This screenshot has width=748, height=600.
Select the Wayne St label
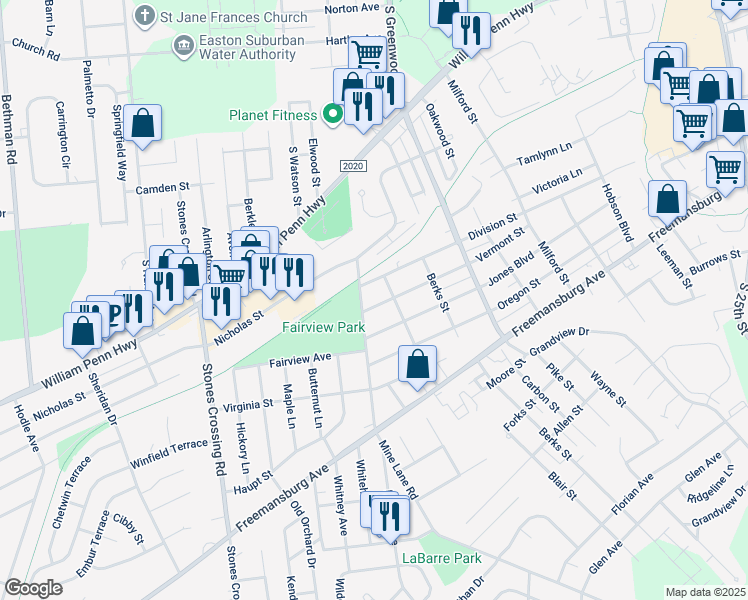(608, 389)
